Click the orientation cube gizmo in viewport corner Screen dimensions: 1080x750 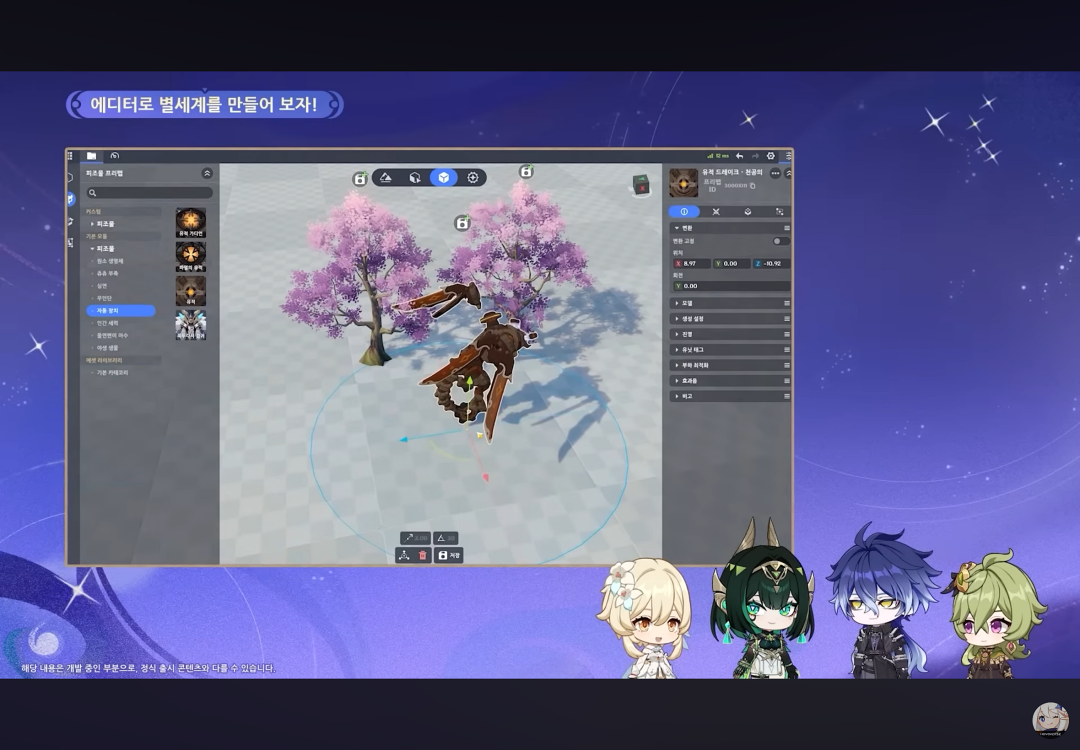pos(641,185)
